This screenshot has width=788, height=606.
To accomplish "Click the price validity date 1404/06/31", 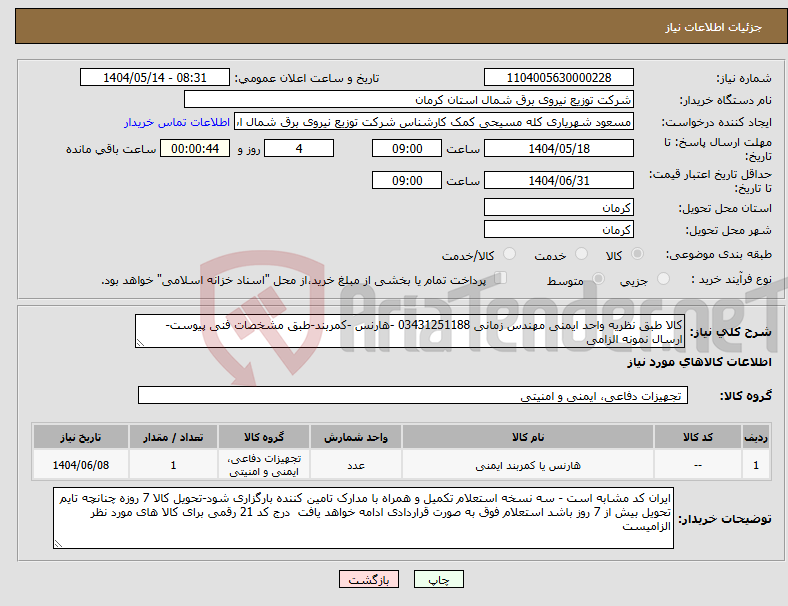I will click(x=558, y=180).
